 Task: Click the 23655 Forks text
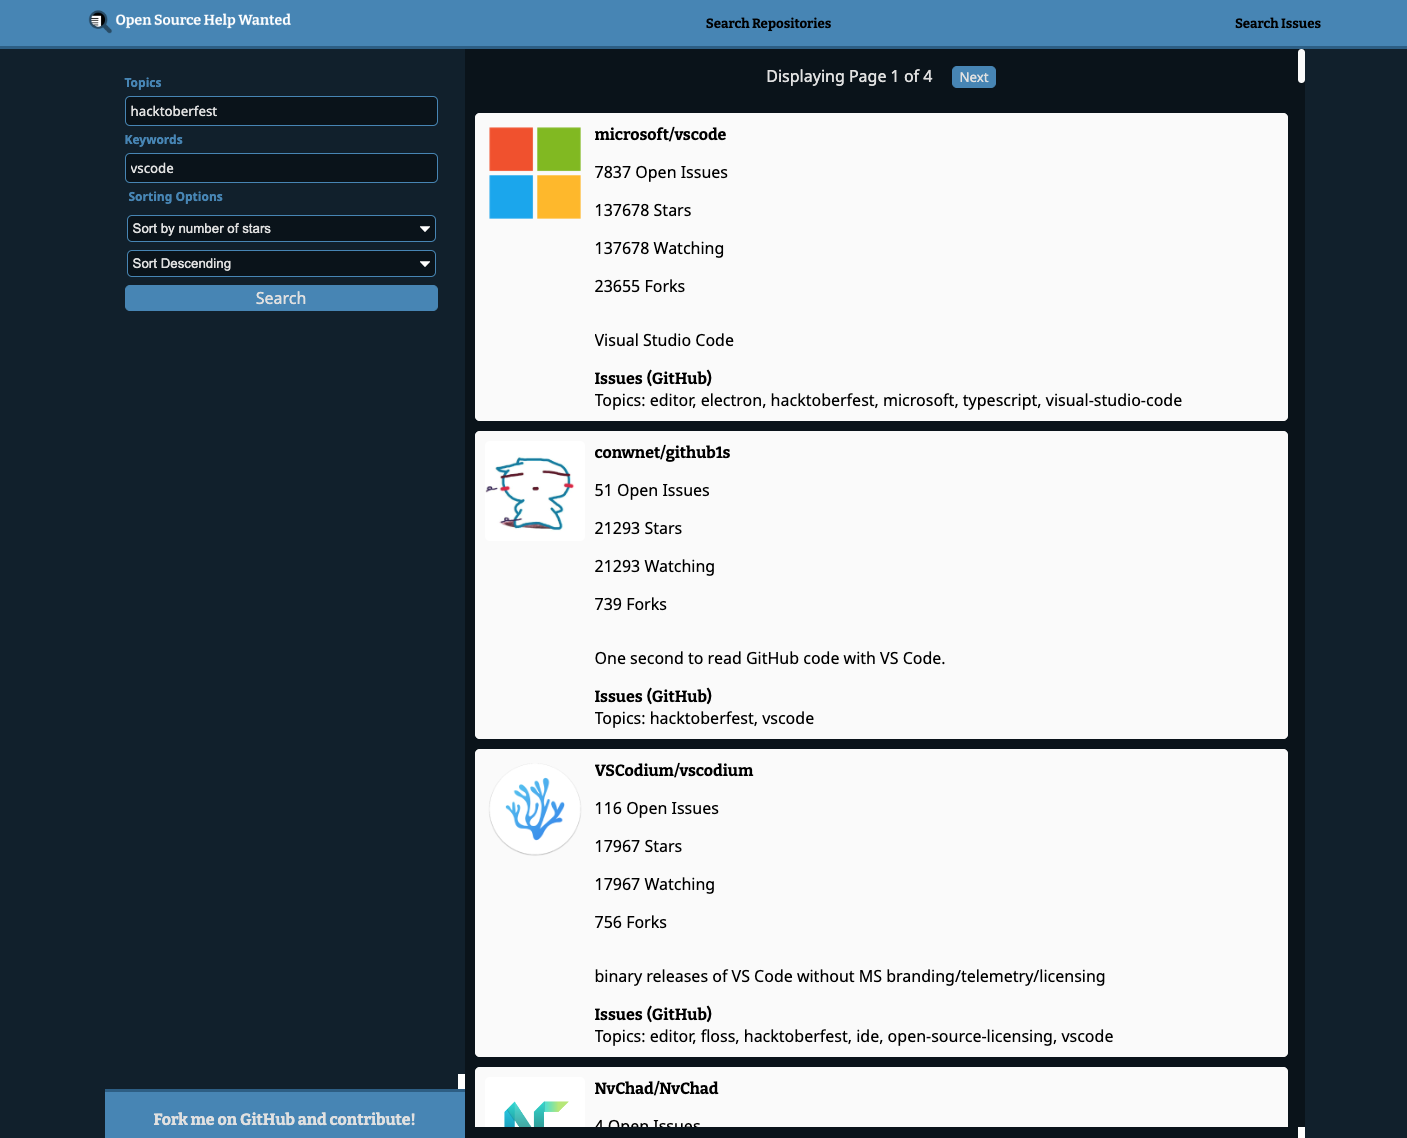tap(640, 286)
